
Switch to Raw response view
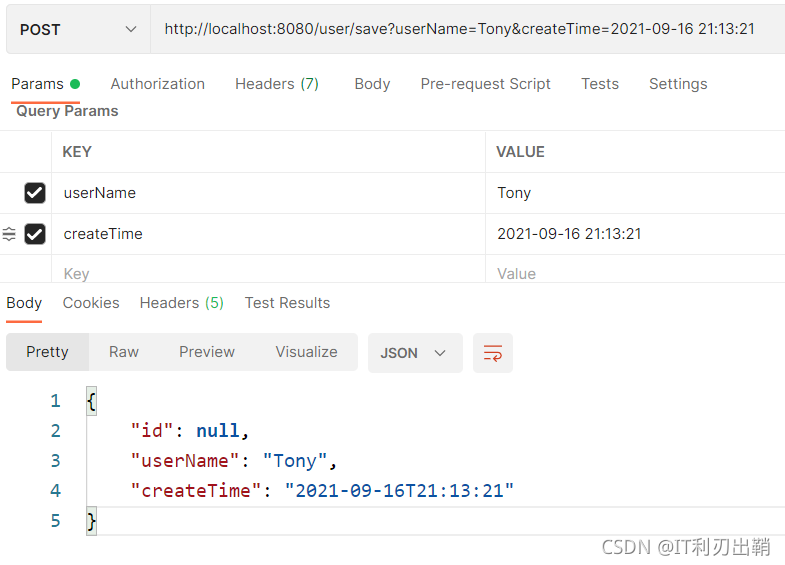coord(124,352)
